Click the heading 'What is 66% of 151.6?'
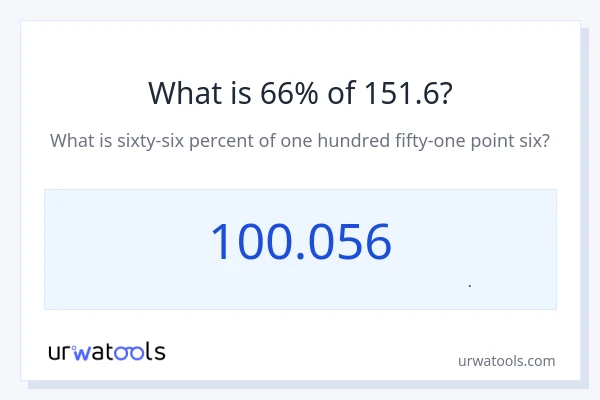 [300, 92]
